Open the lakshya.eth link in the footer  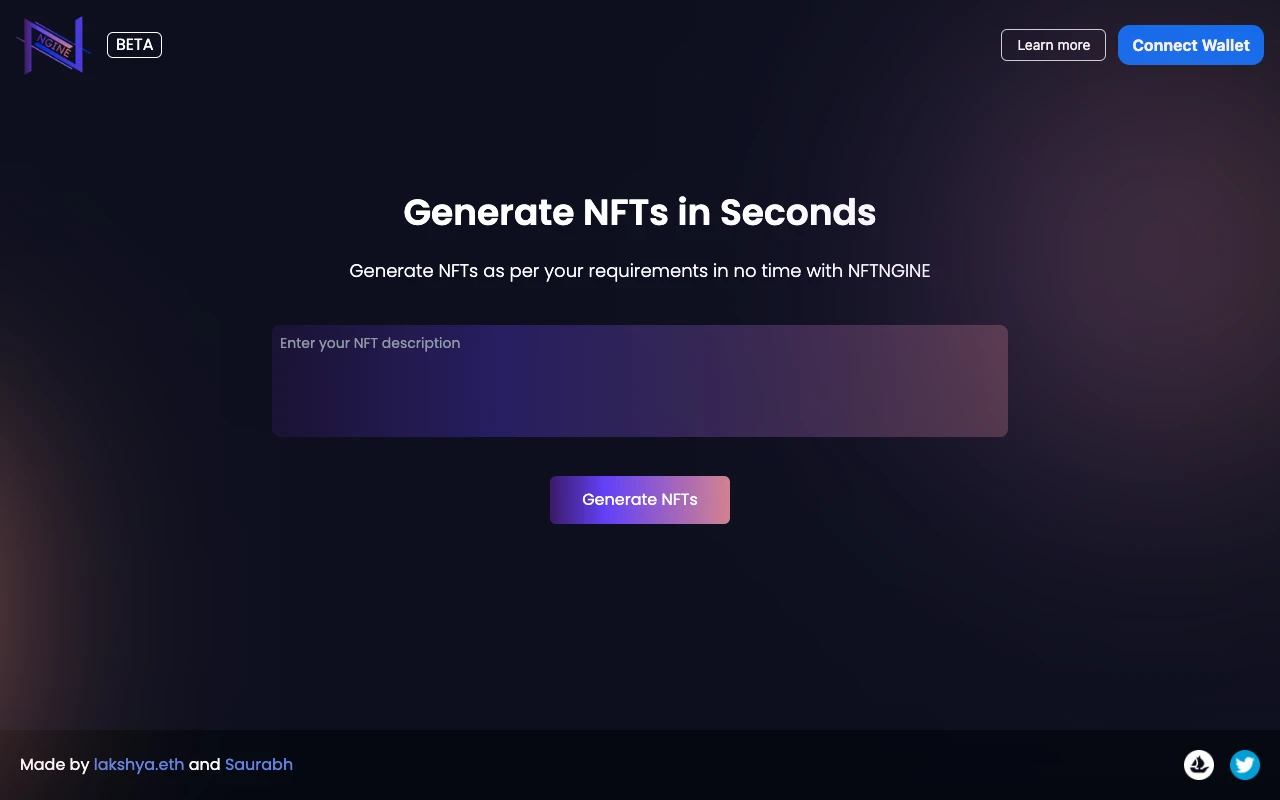click(x=139, y=764)
